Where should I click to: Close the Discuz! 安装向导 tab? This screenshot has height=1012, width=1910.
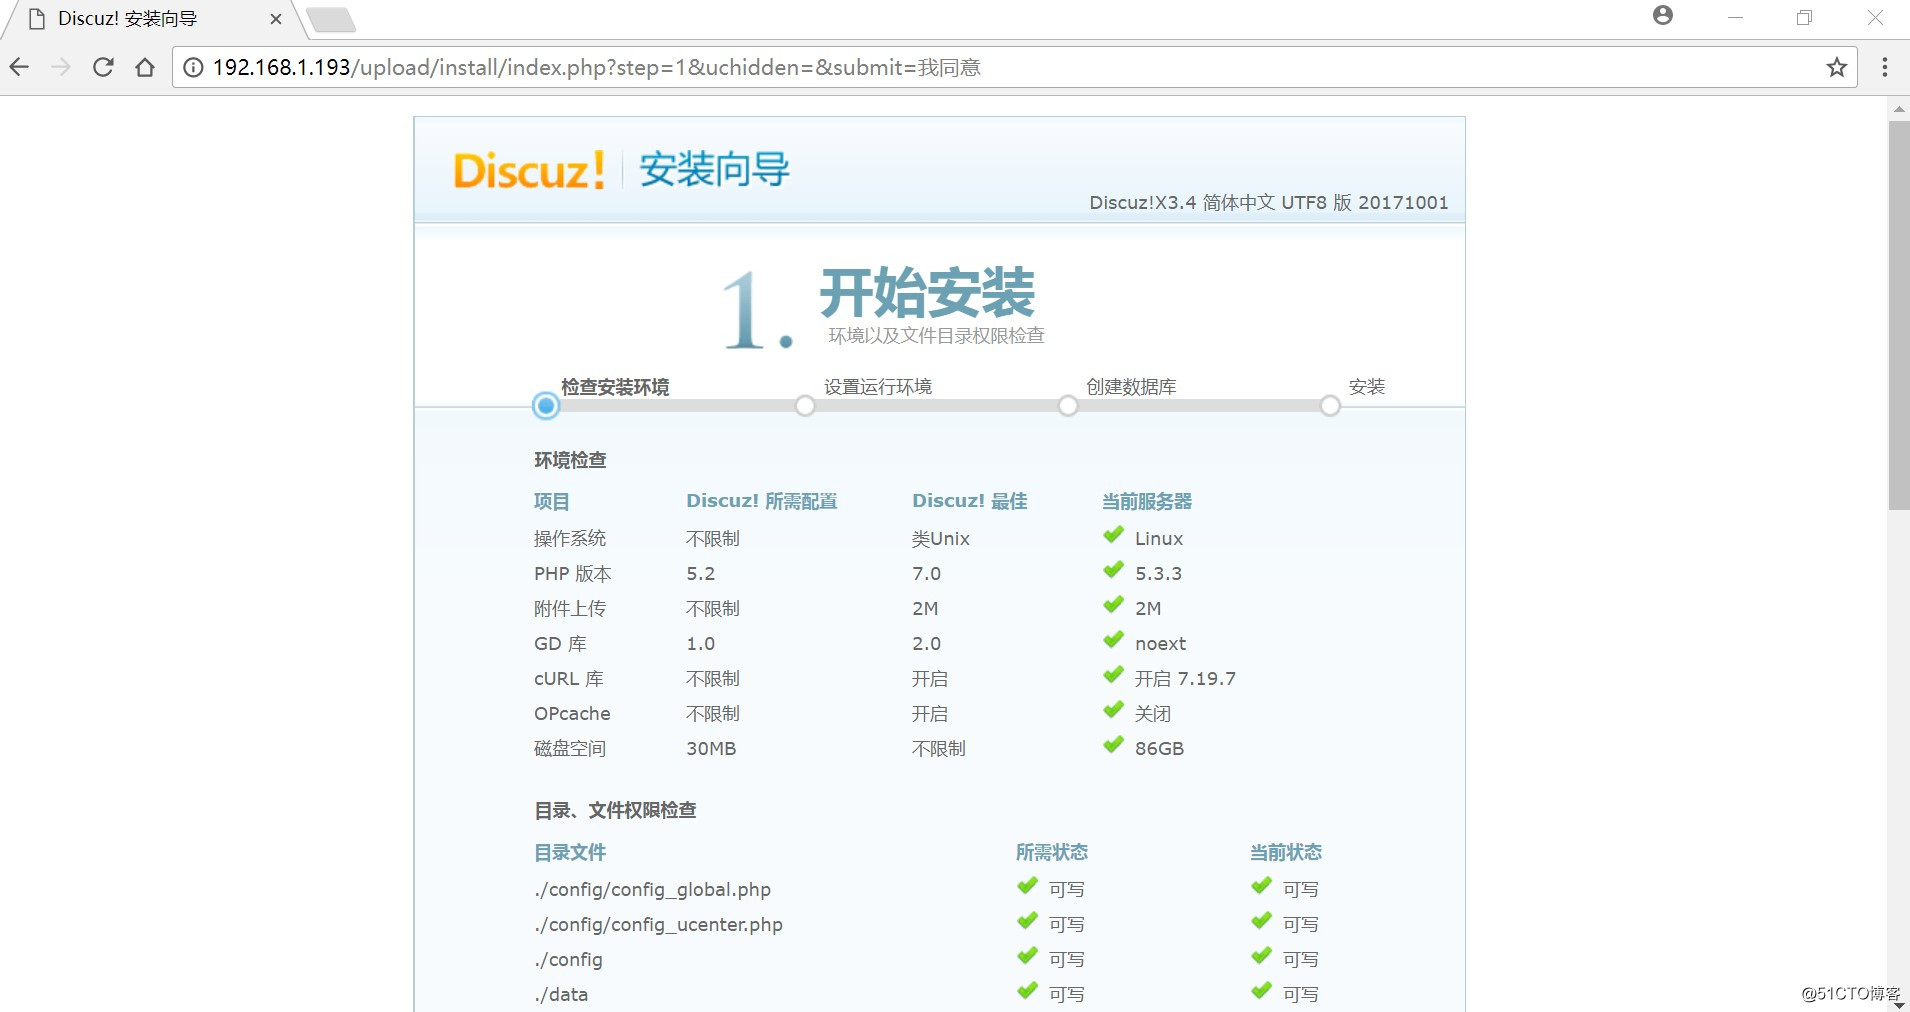[x=276, y=19]
